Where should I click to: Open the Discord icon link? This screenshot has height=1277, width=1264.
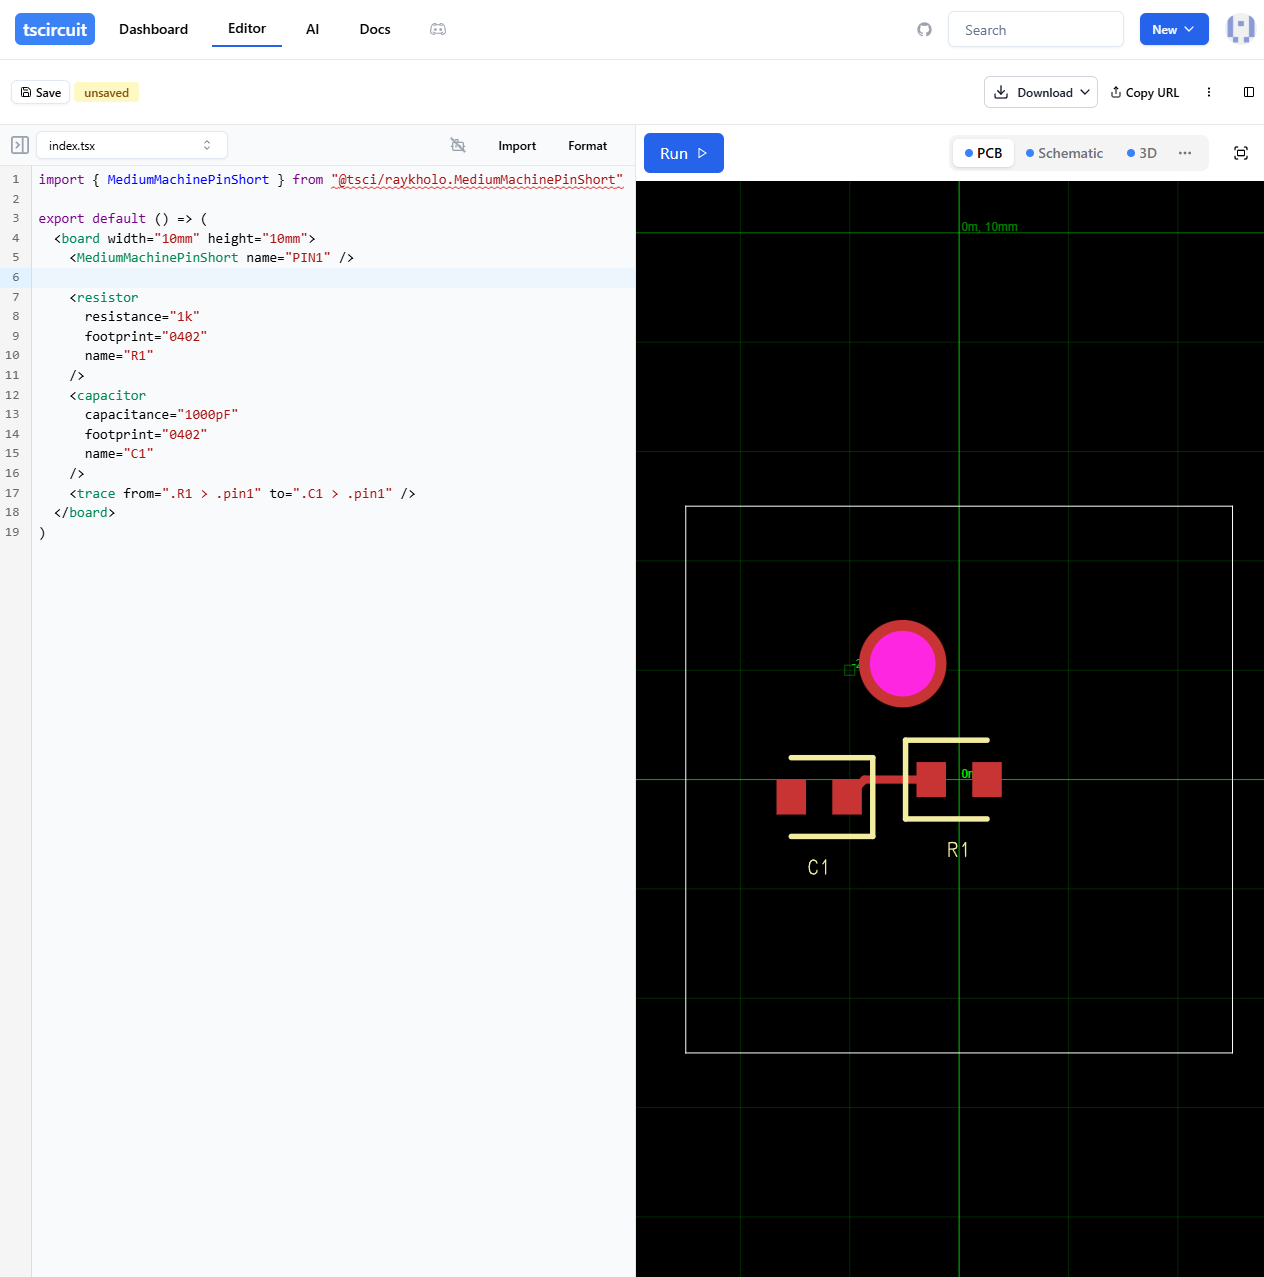(x=438, y=30)
